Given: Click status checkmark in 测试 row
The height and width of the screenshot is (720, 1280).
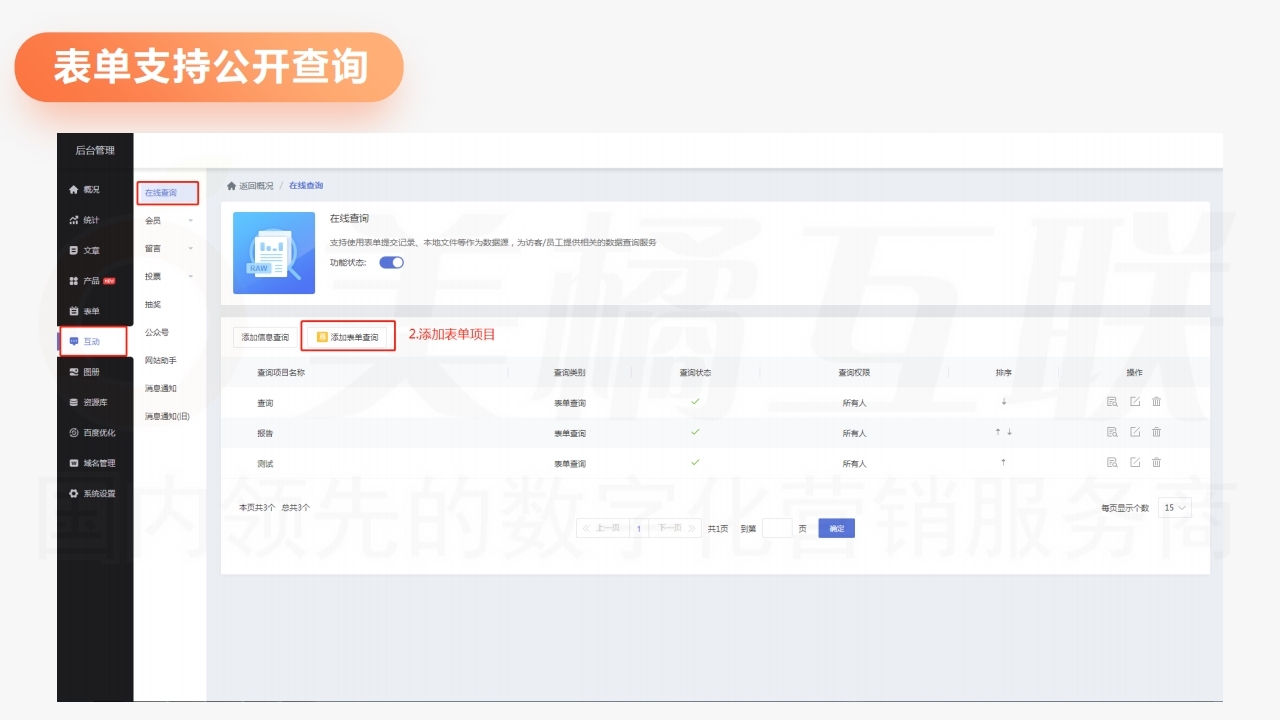Looking at the screenshot, I should click(695, 462).
